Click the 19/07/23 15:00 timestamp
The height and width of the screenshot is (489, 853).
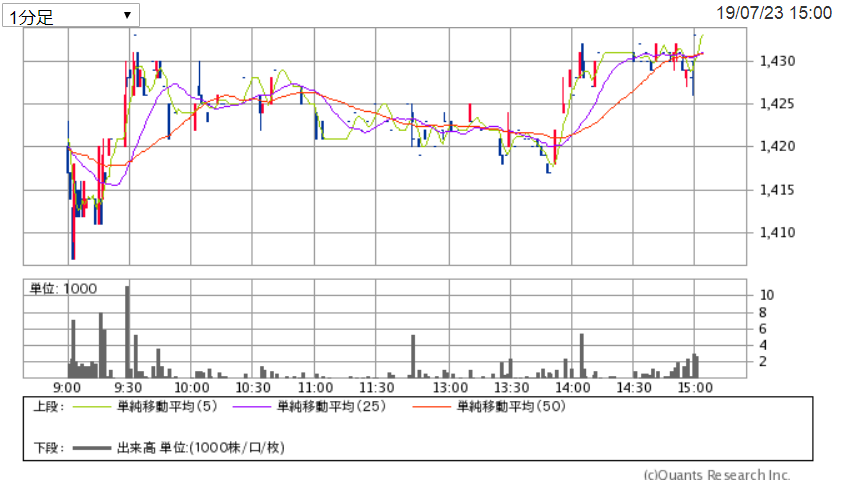tap(774, 13)
